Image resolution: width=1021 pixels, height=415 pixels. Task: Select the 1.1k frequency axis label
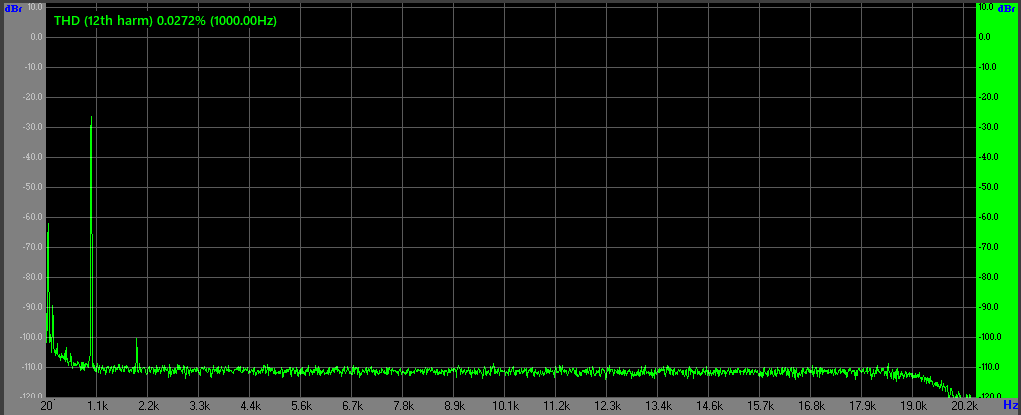[97, 407]
